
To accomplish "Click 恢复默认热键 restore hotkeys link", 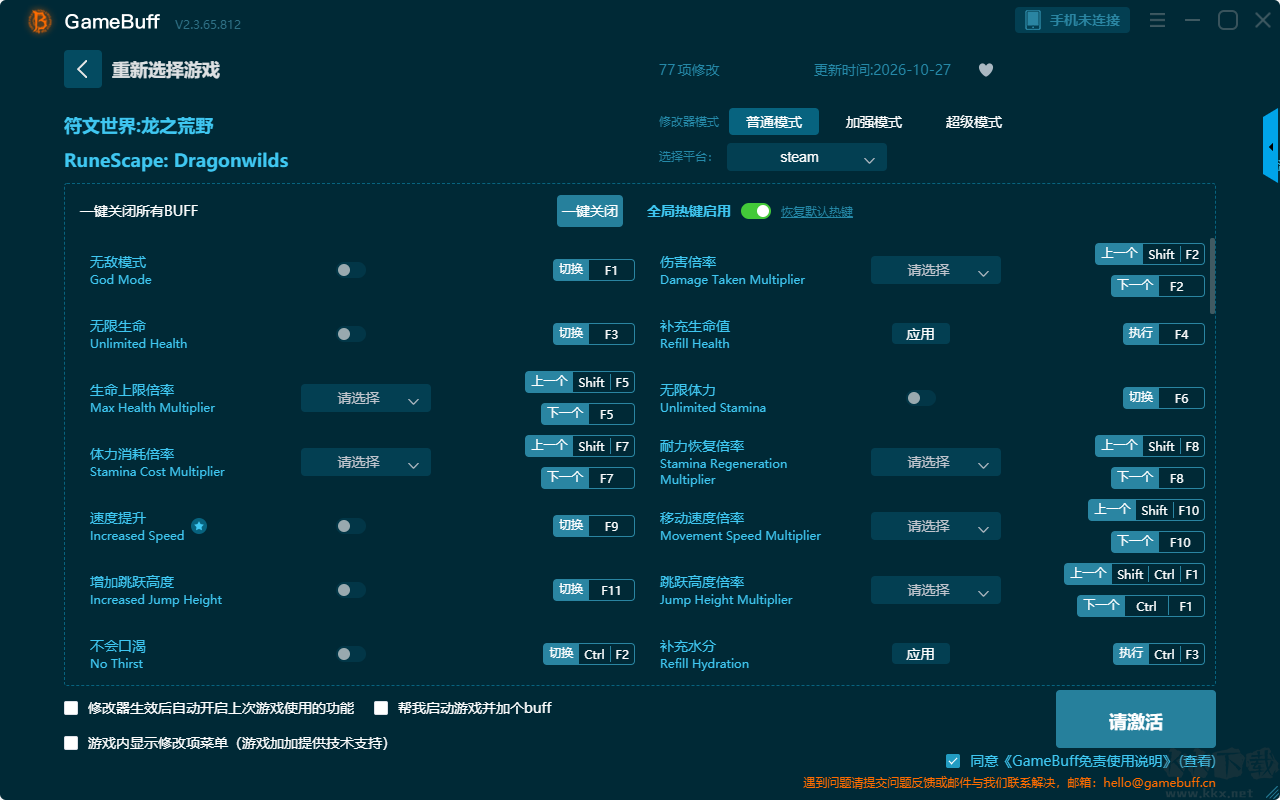I will [817, 212].
